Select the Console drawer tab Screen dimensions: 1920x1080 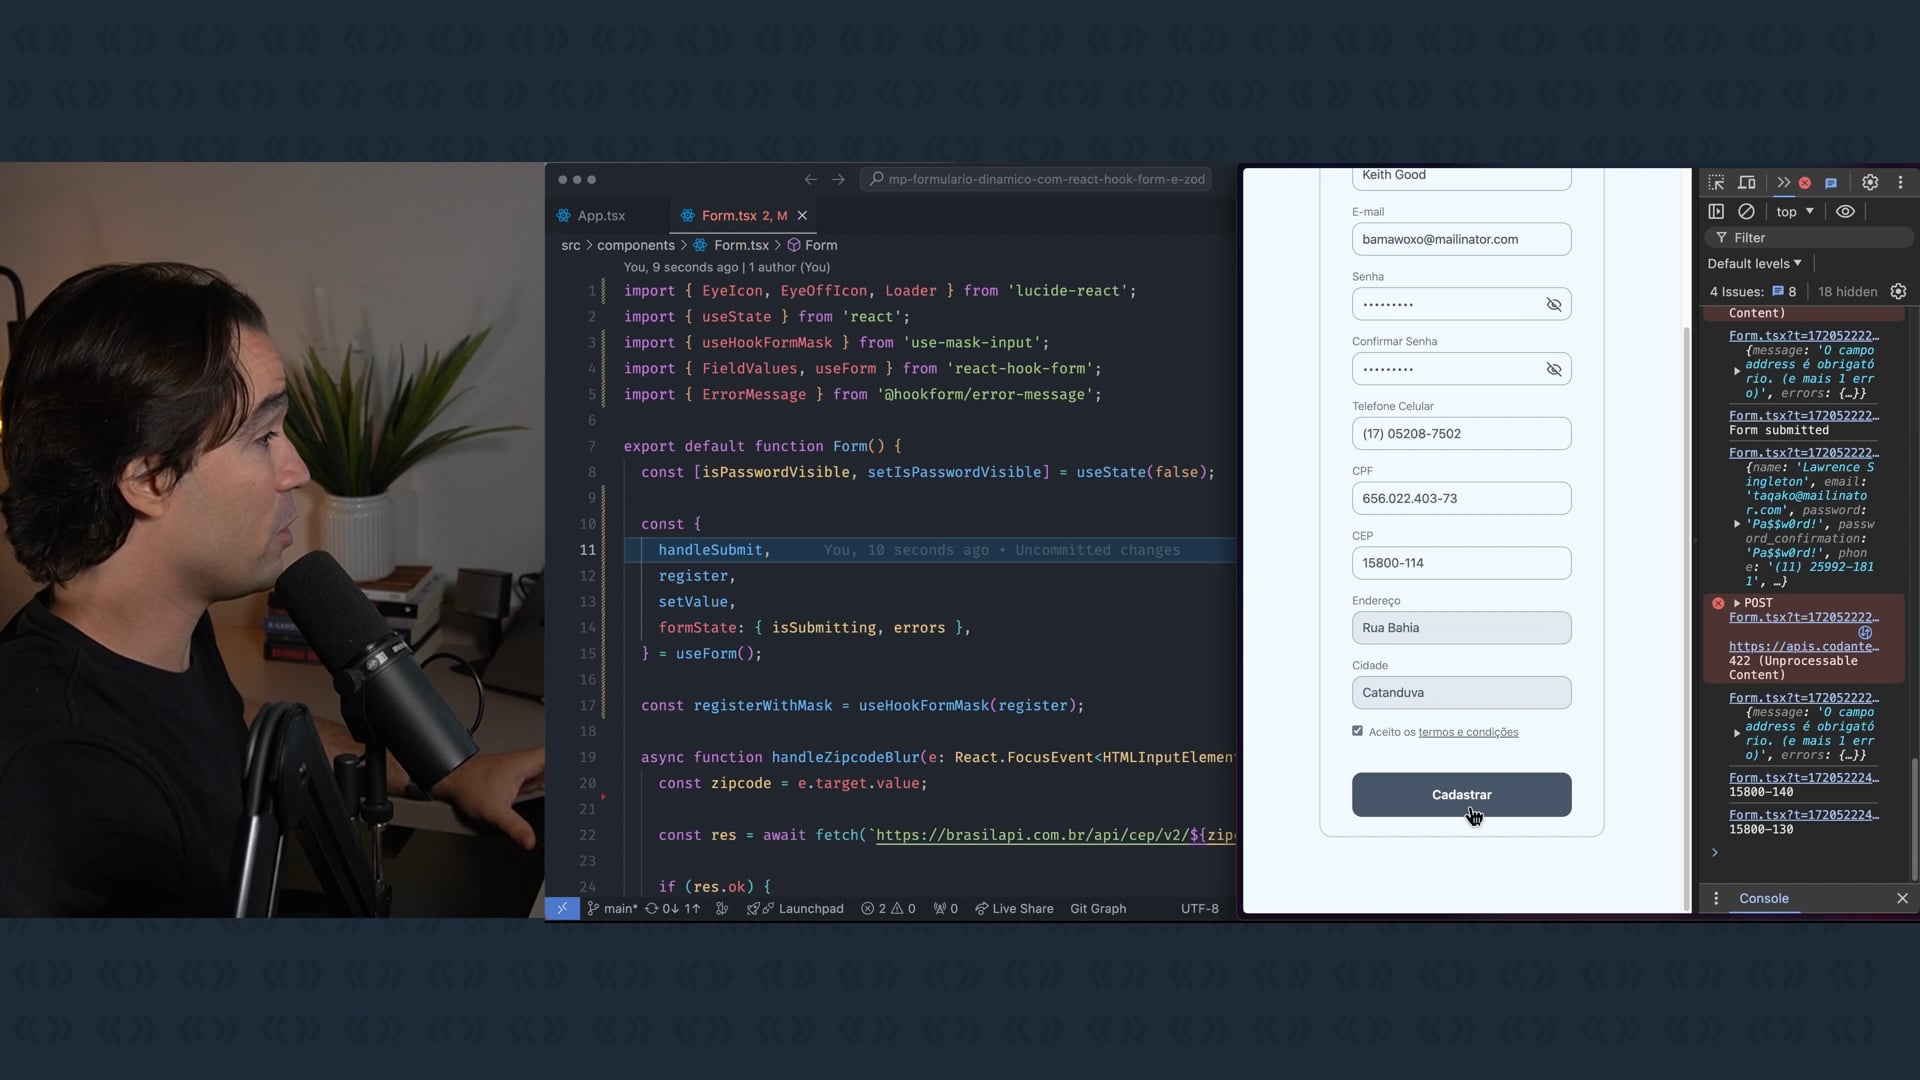pyautogui.click(x=1763, y=898)
